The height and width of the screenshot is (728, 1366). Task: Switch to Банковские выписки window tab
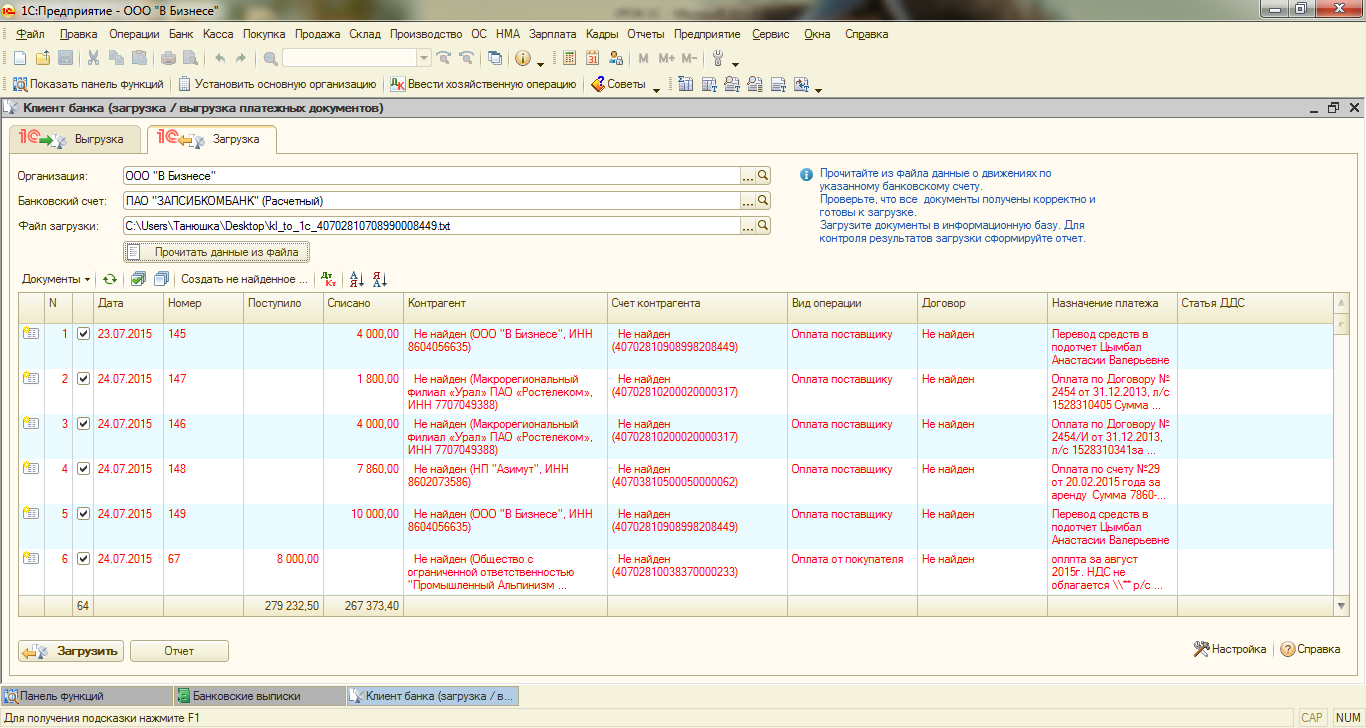pos(258,696)
